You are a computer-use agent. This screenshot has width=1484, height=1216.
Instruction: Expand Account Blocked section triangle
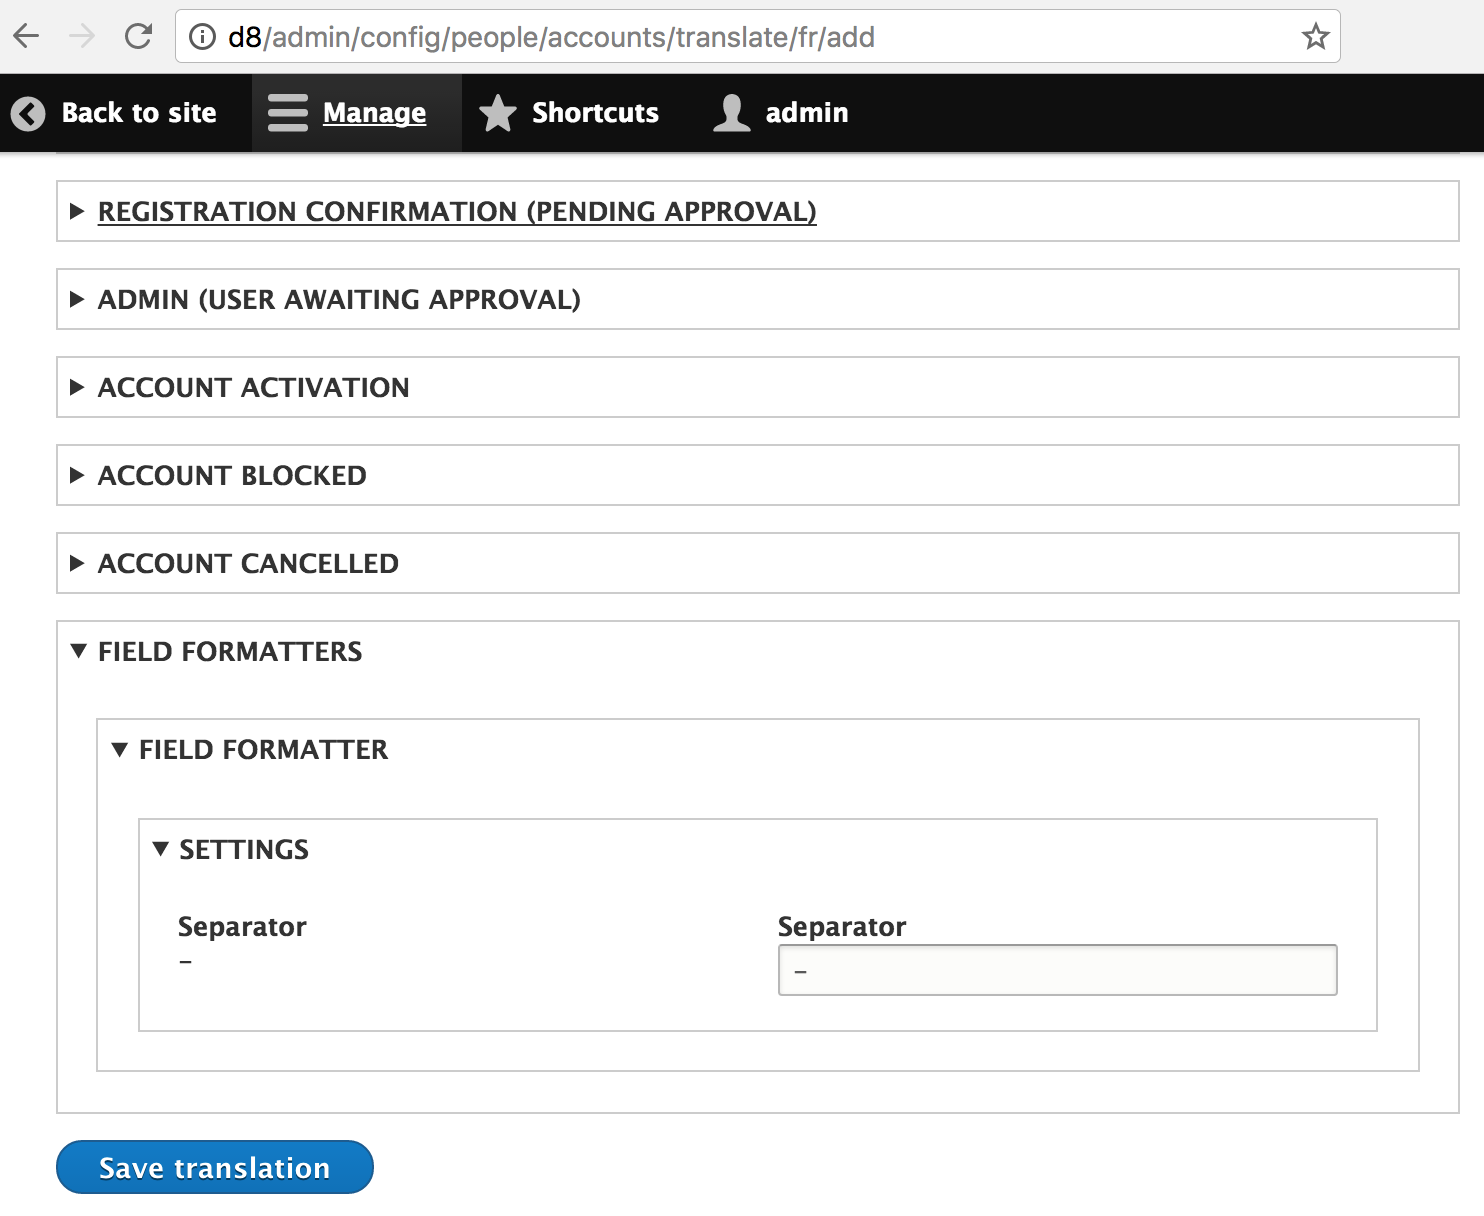[77, 475]
